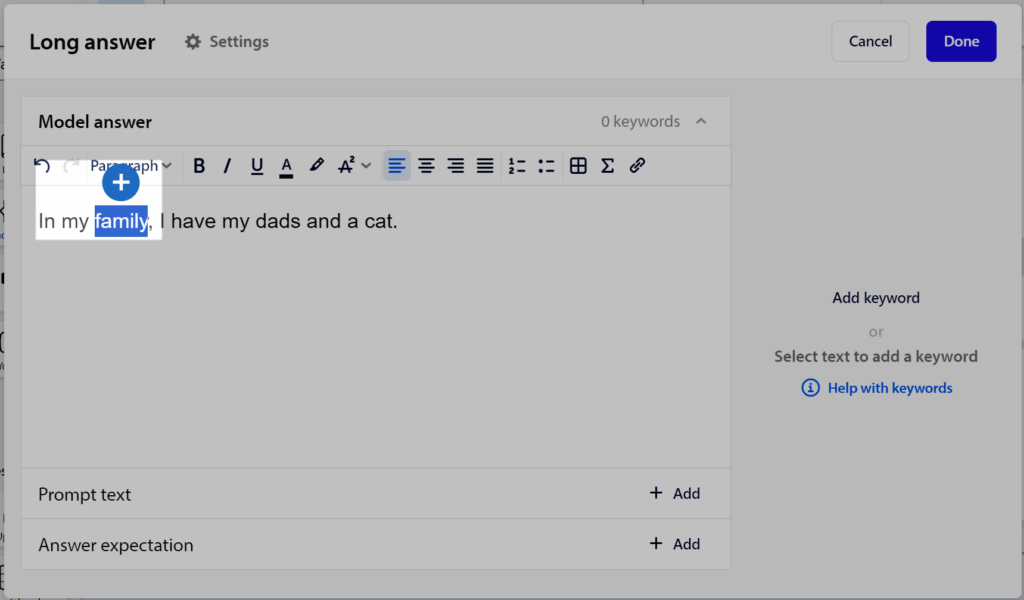Insert a hyperlink
This screenshot has height=600, width=1024.
(x=637, y=165)
